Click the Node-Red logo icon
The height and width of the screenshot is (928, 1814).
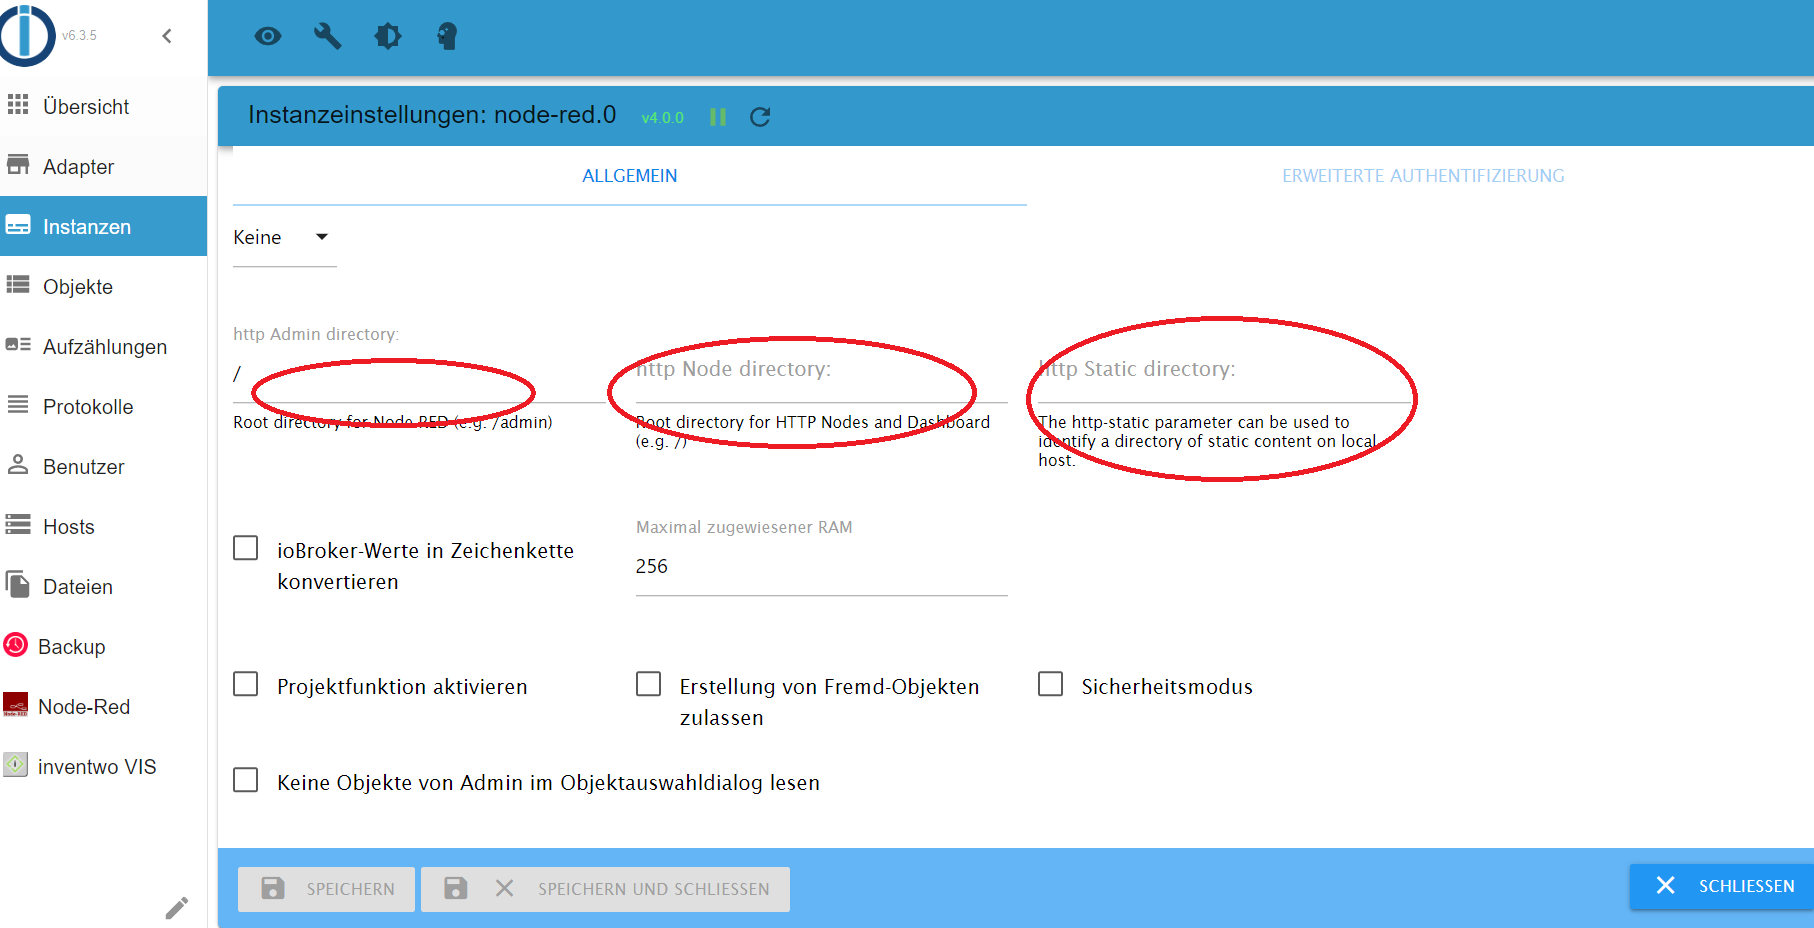tap(16, 705)
